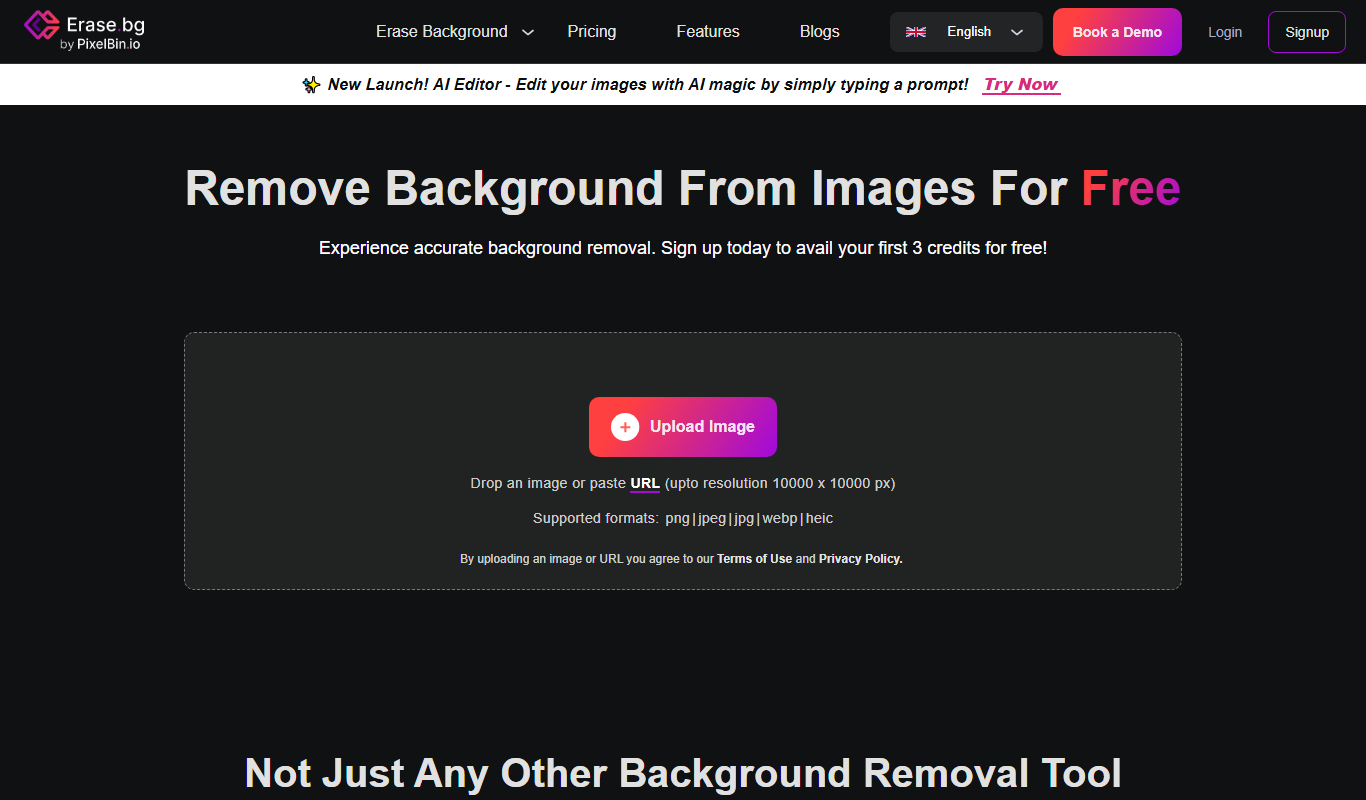Click the Upload Image button
The image size is (1366, 800).
coord(683,427)
